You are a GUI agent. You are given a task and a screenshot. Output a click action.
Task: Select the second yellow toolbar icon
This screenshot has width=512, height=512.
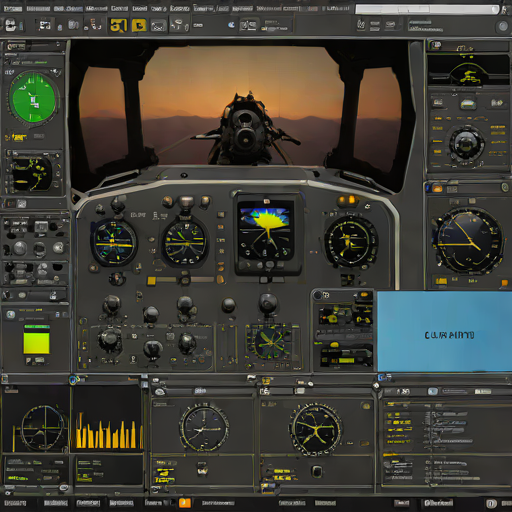[139, 25]
